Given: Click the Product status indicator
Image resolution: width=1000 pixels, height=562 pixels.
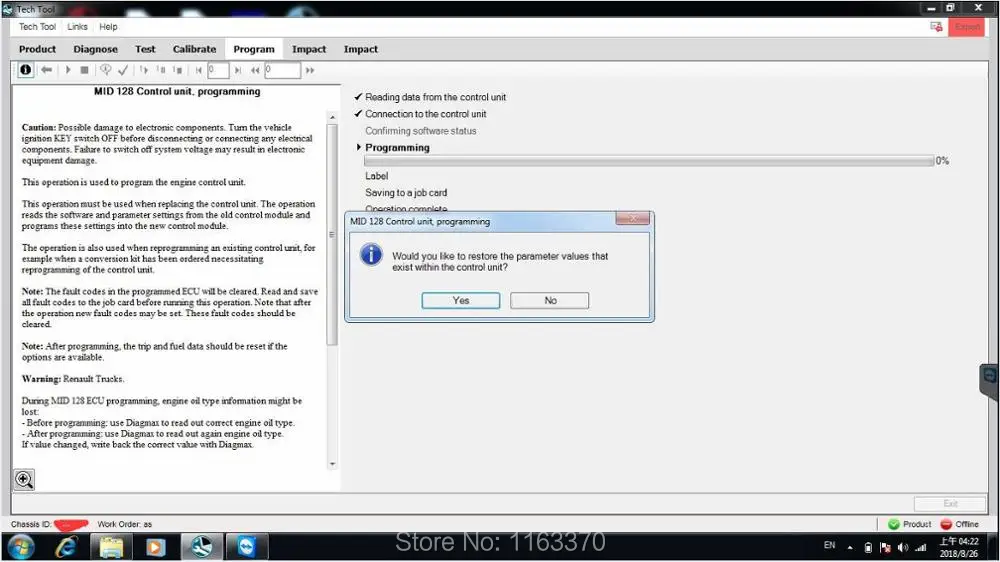Looking at the screenshot, I should pos(909,524).
